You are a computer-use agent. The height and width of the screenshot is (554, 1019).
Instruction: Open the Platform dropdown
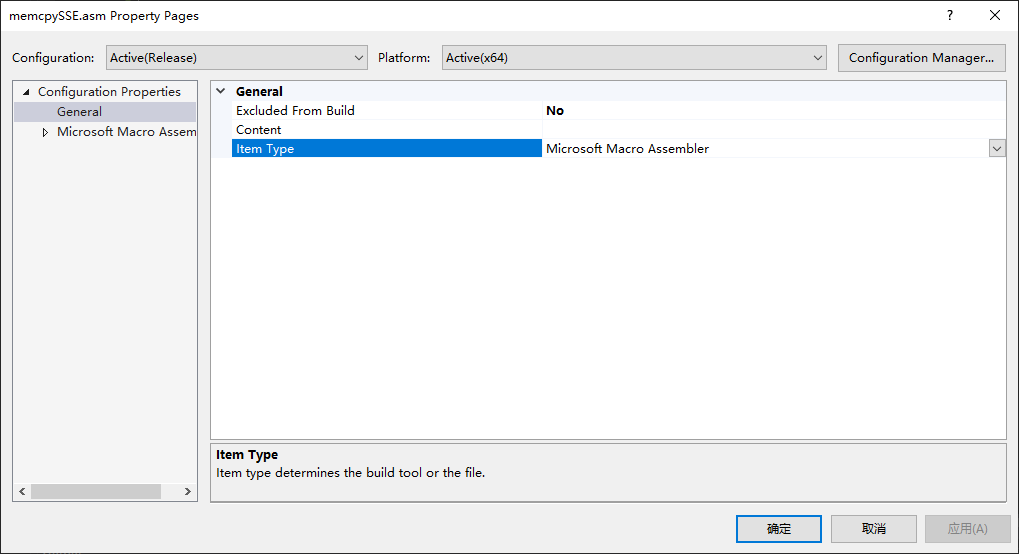click(x=634, y=58)
